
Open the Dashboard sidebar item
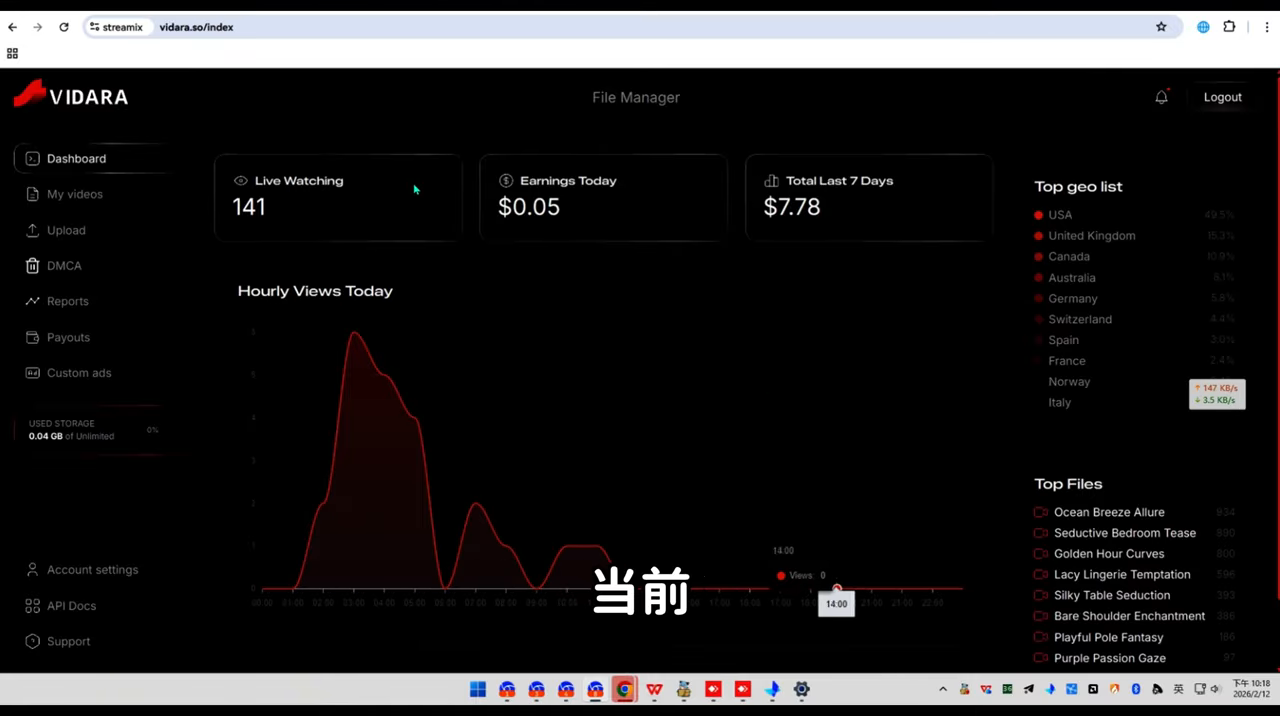pyautogui.click(x=90, y=158)
